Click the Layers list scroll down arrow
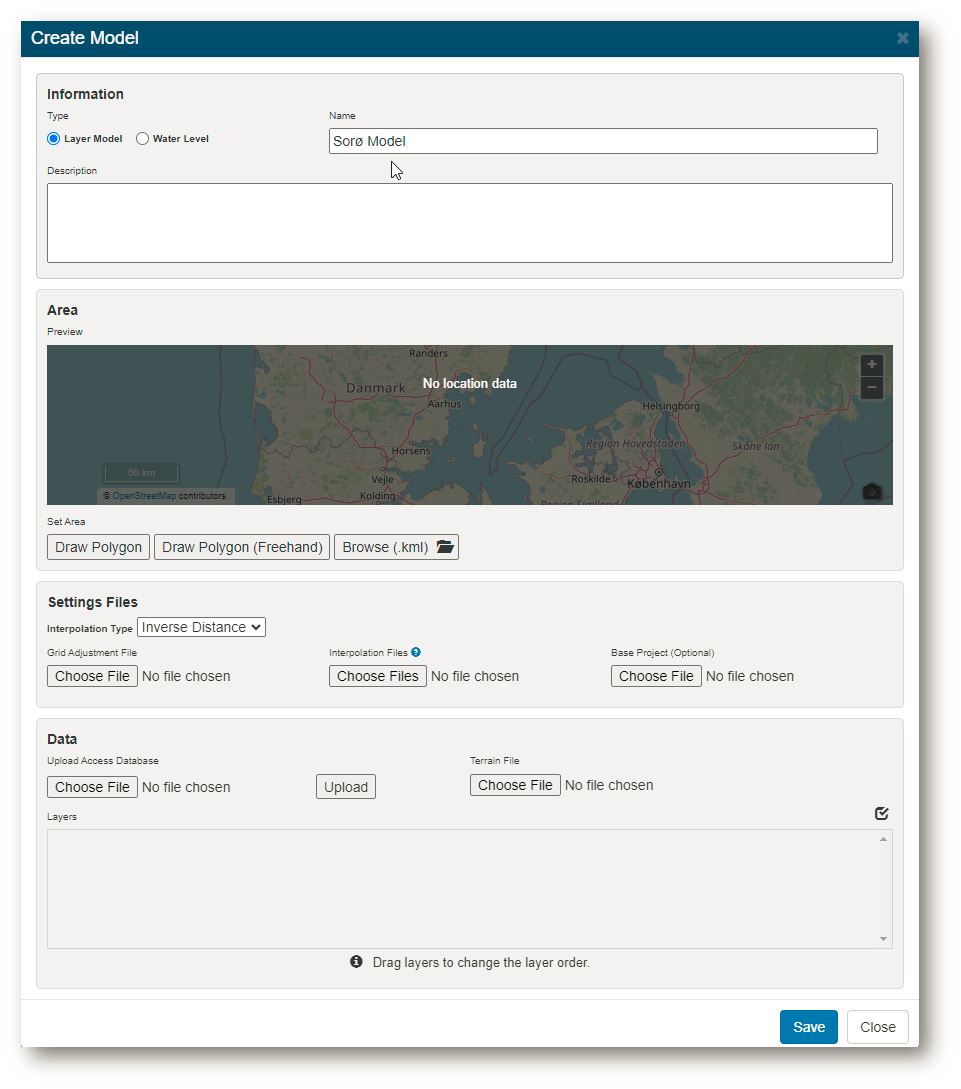961x1089 pixels. click(x=883, y=939)
